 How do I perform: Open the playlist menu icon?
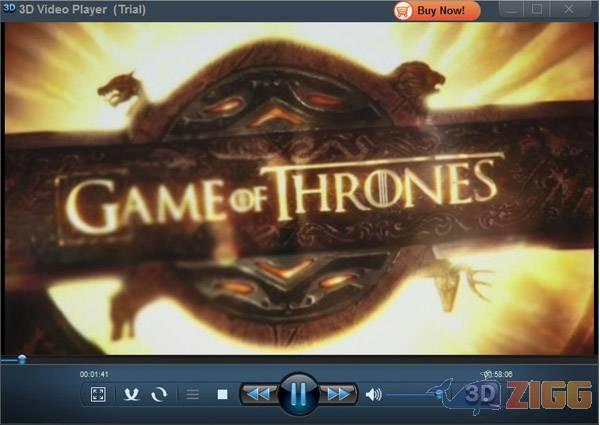pos(193,394)
